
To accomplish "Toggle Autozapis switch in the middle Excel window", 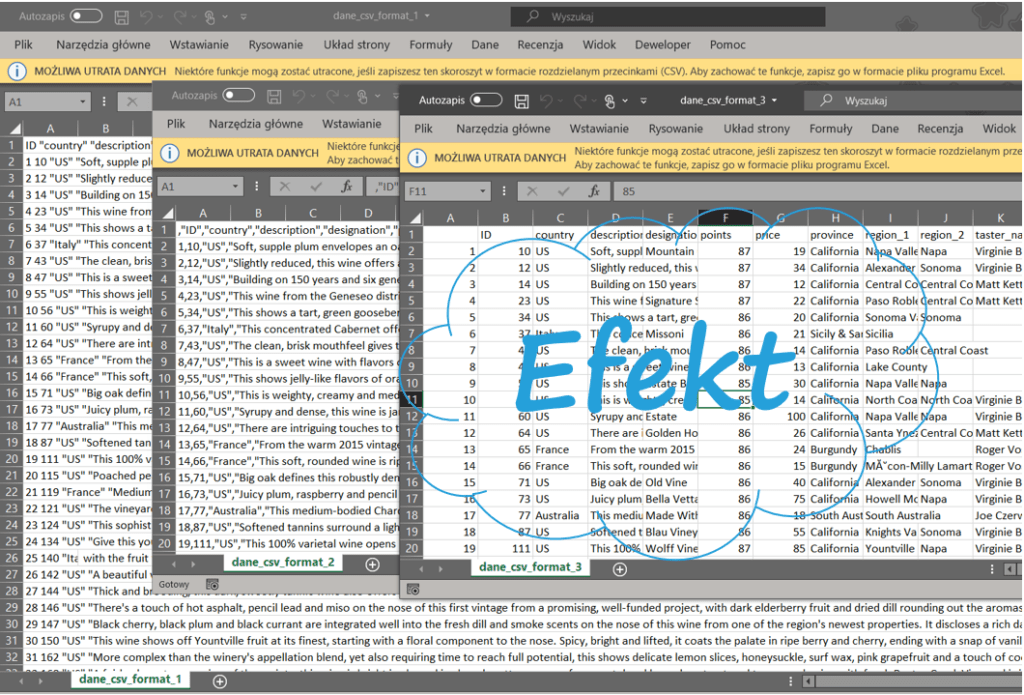I will click(x=239, y=95).
